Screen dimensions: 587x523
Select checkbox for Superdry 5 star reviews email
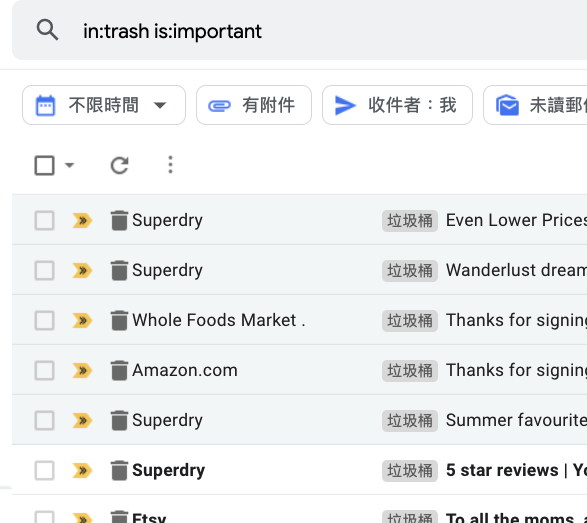click(x=45, y=471)
